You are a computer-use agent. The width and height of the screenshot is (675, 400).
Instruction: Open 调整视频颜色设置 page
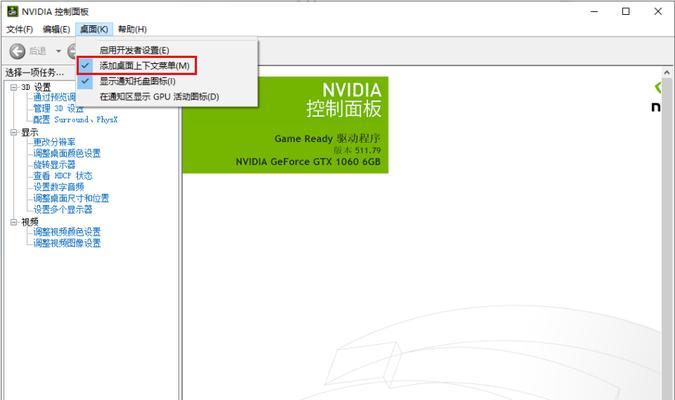tap(67, 232)
